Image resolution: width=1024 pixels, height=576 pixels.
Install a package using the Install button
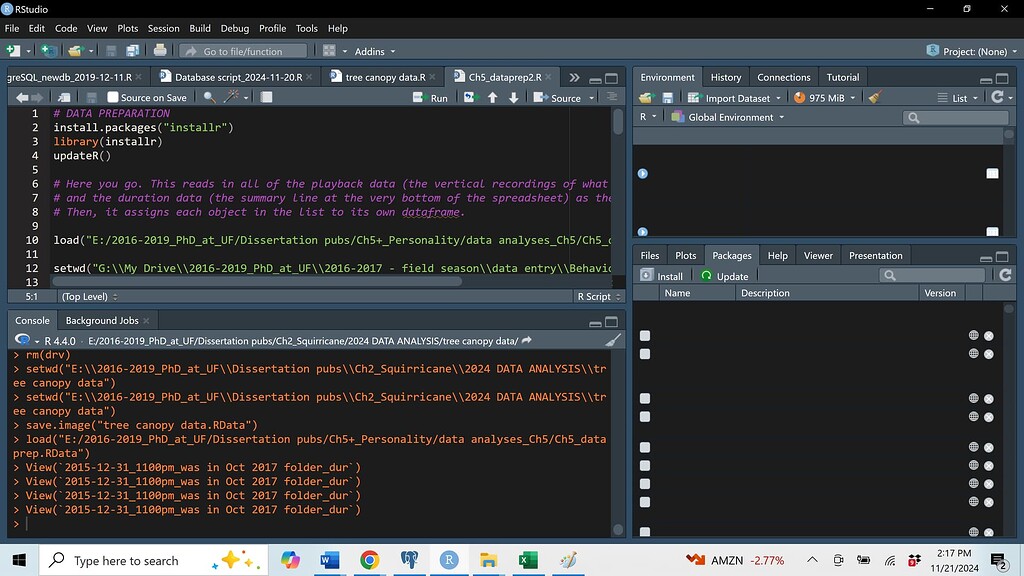[663, 274]
